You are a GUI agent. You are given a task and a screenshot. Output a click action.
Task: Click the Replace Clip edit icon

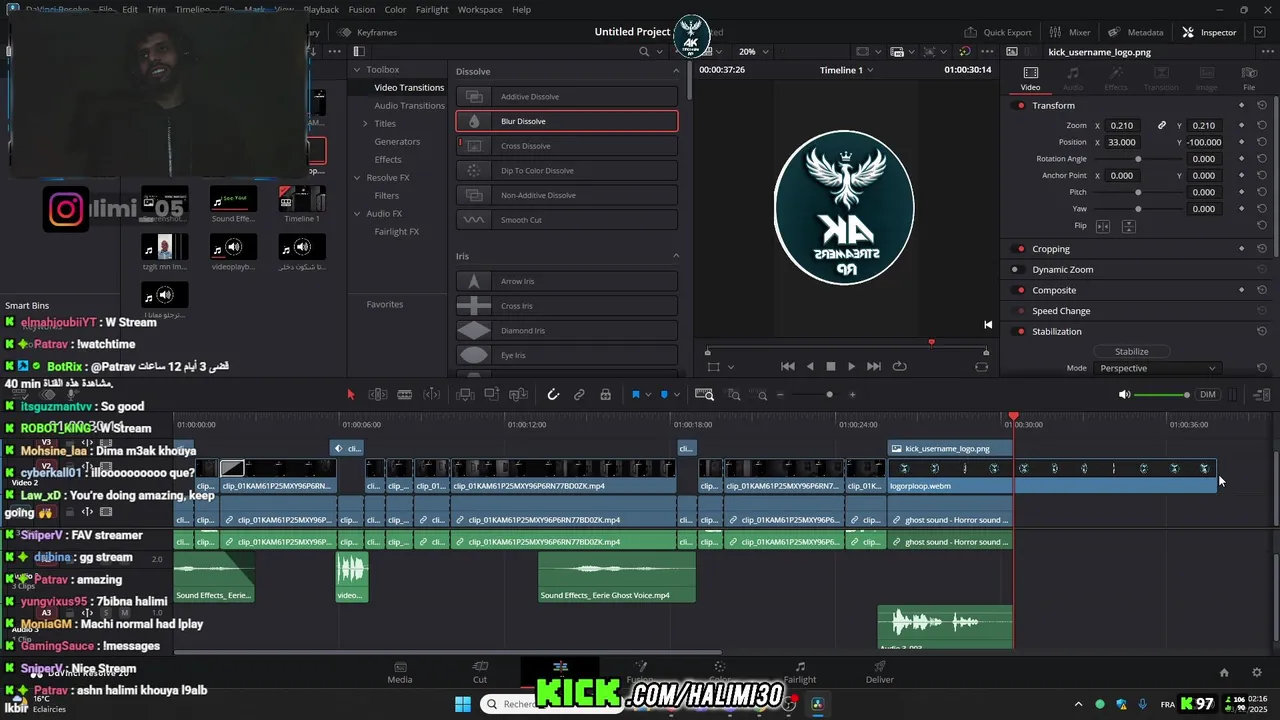tap(518, 395)
